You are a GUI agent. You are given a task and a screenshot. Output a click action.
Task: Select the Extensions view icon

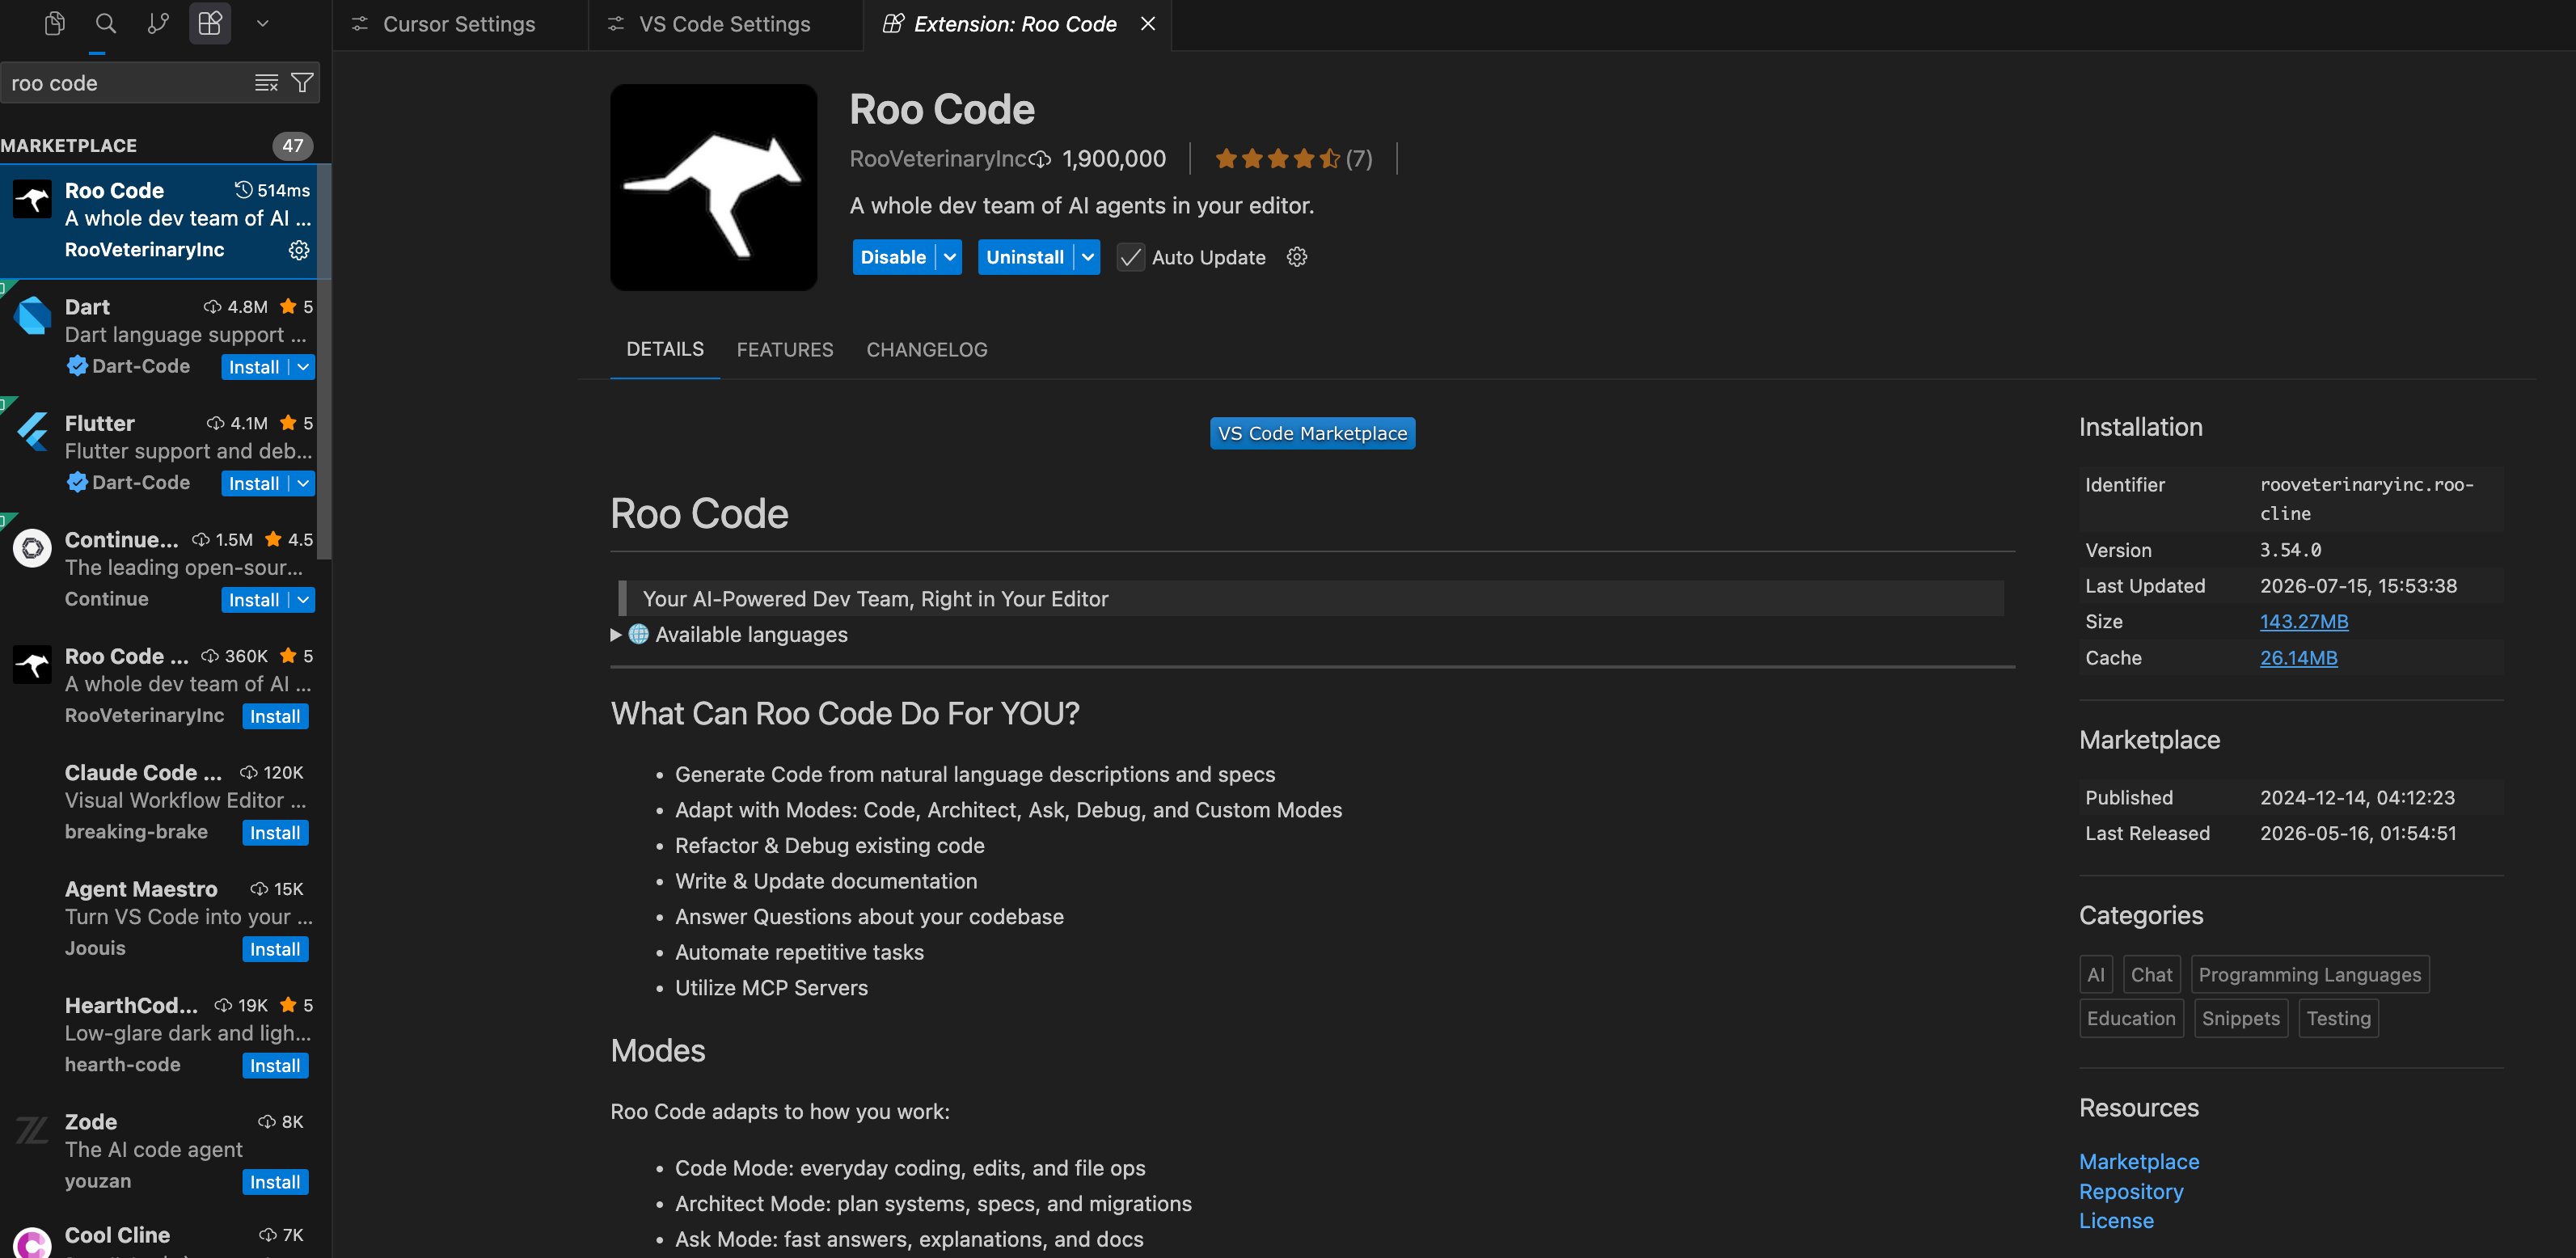coord(210,23)
